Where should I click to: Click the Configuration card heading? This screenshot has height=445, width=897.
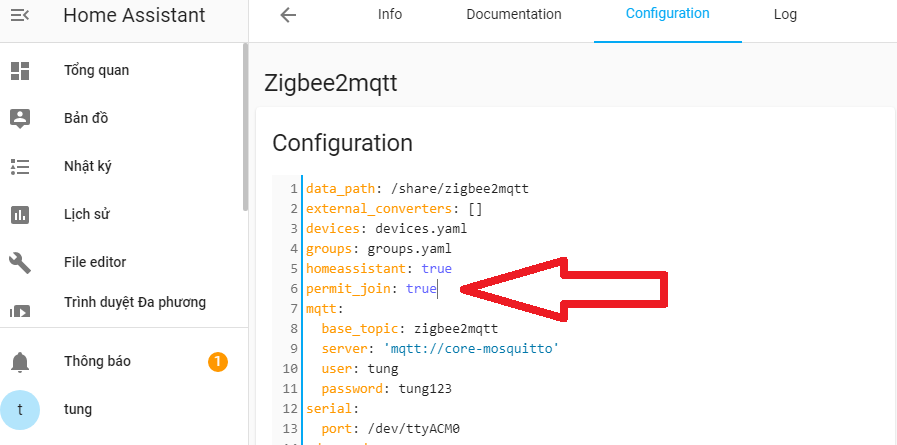[x=342, y=143]
